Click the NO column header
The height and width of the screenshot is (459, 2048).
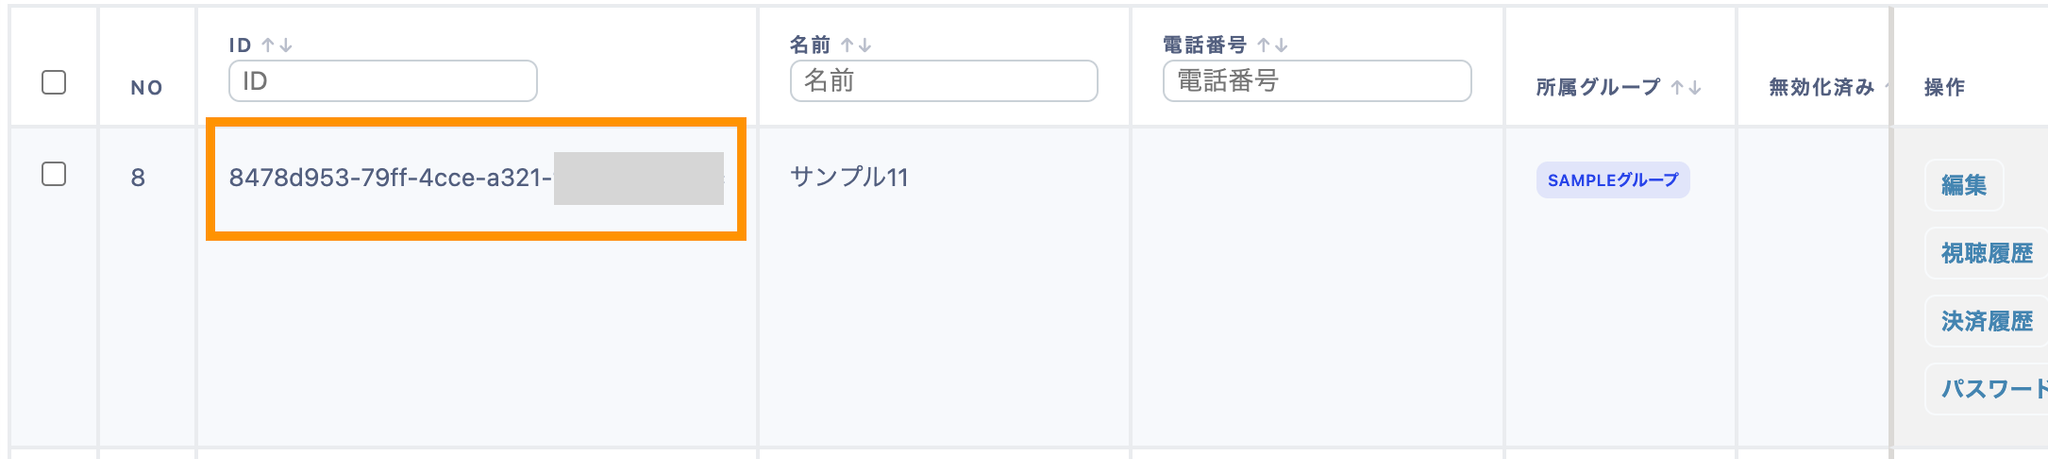point(147,88)
